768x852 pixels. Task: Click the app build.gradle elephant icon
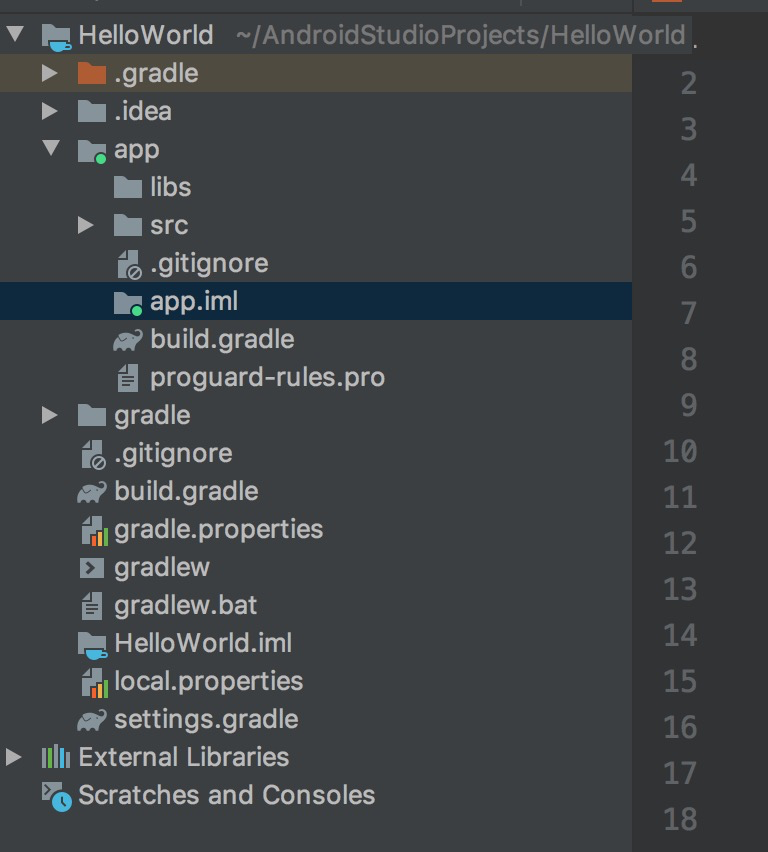(128, 340)
